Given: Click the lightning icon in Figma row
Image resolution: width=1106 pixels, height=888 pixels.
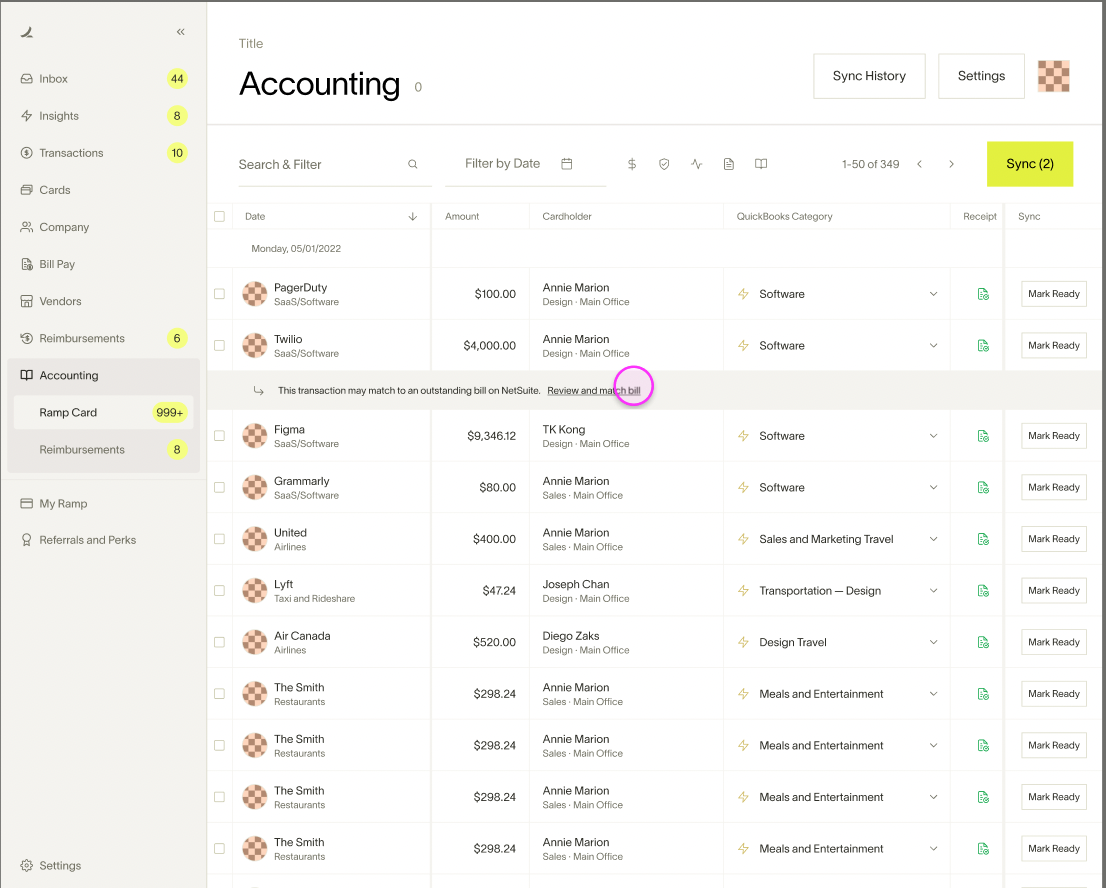Looking at the screenshot, I should (x=743, y=436).
